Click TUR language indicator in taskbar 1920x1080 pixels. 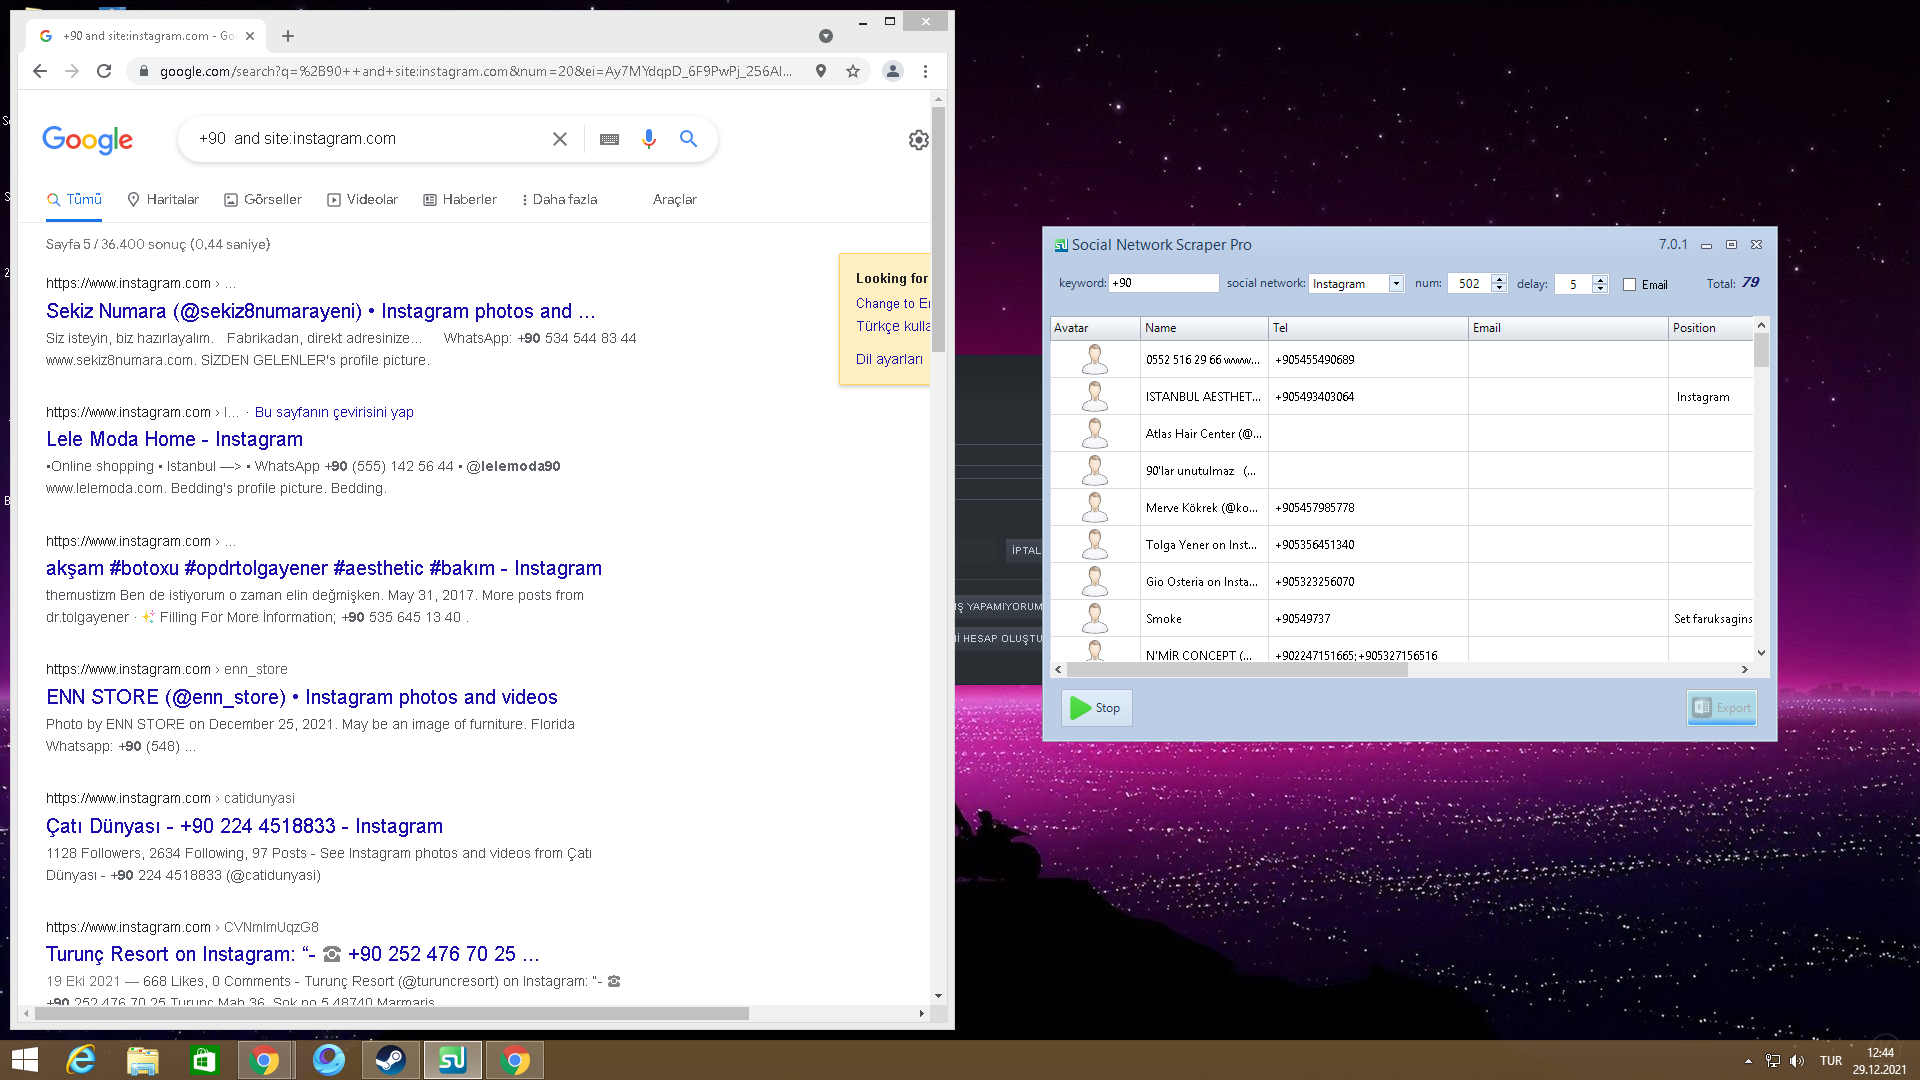[x=1830, y=1061]
